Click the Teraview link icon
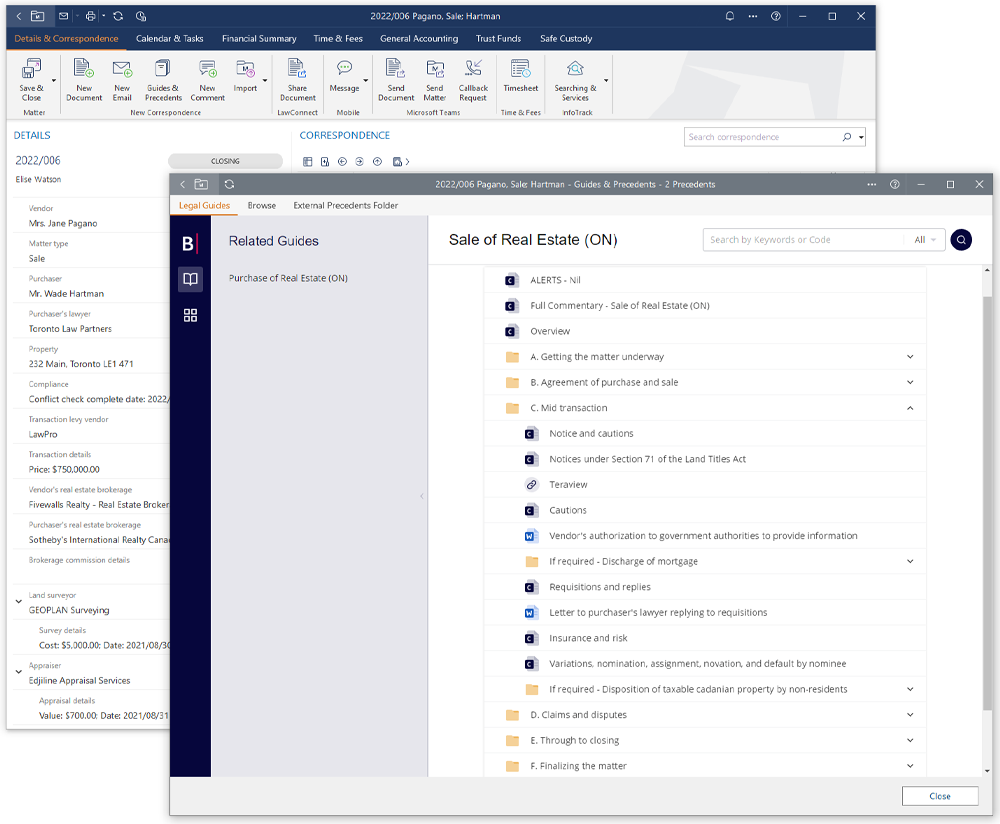The height and width of the screenshot is (824, 1000). click(x=531, y=485)
